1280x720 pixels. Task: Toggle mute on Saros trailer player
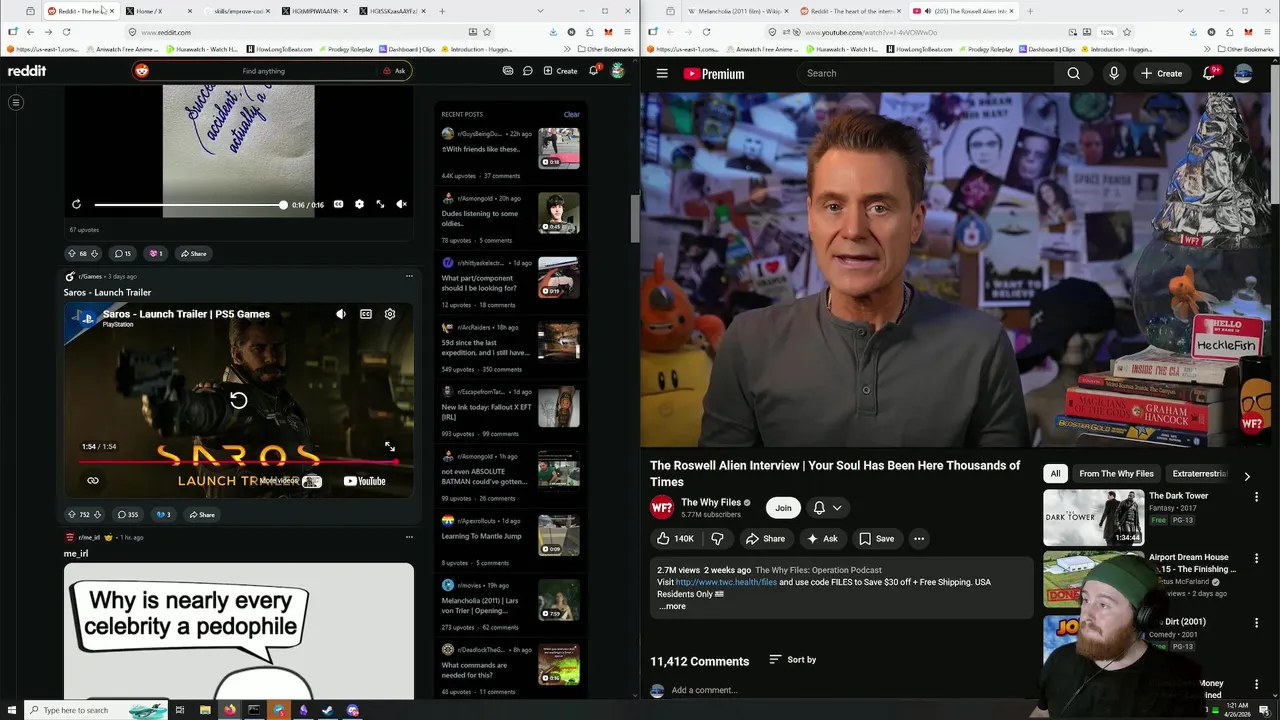[341, 314]
